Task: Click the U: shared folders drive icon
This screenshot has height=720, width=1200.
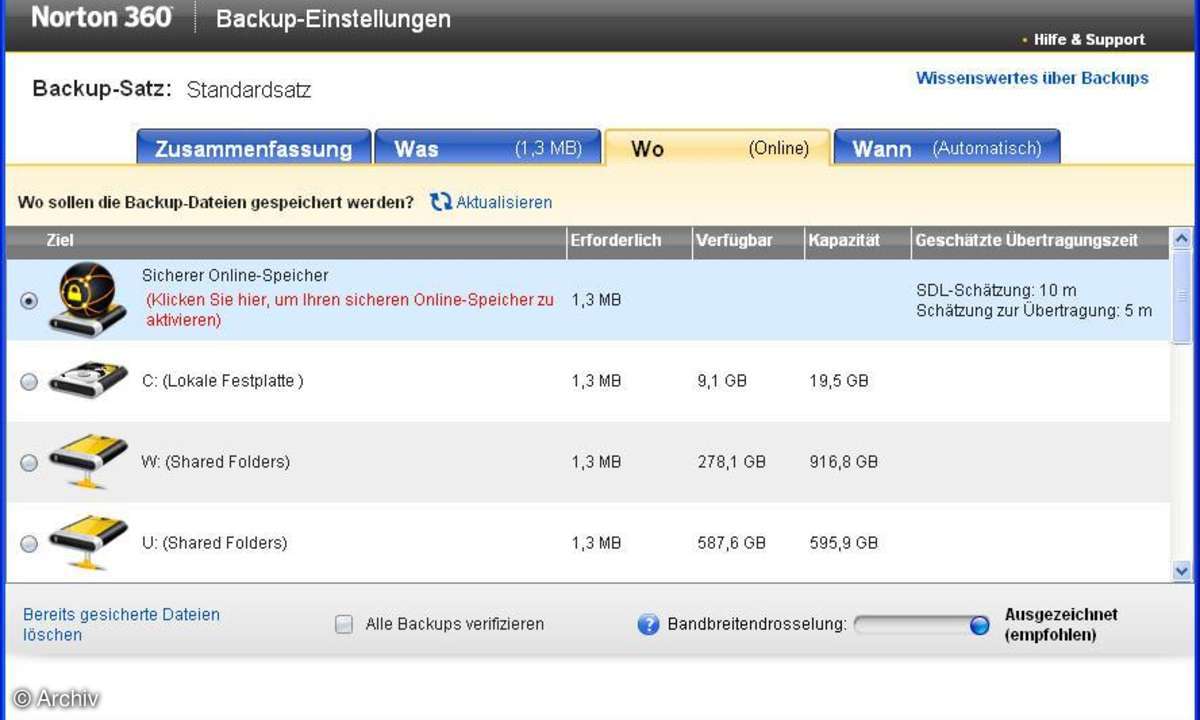Action: (x=89, y=542)
